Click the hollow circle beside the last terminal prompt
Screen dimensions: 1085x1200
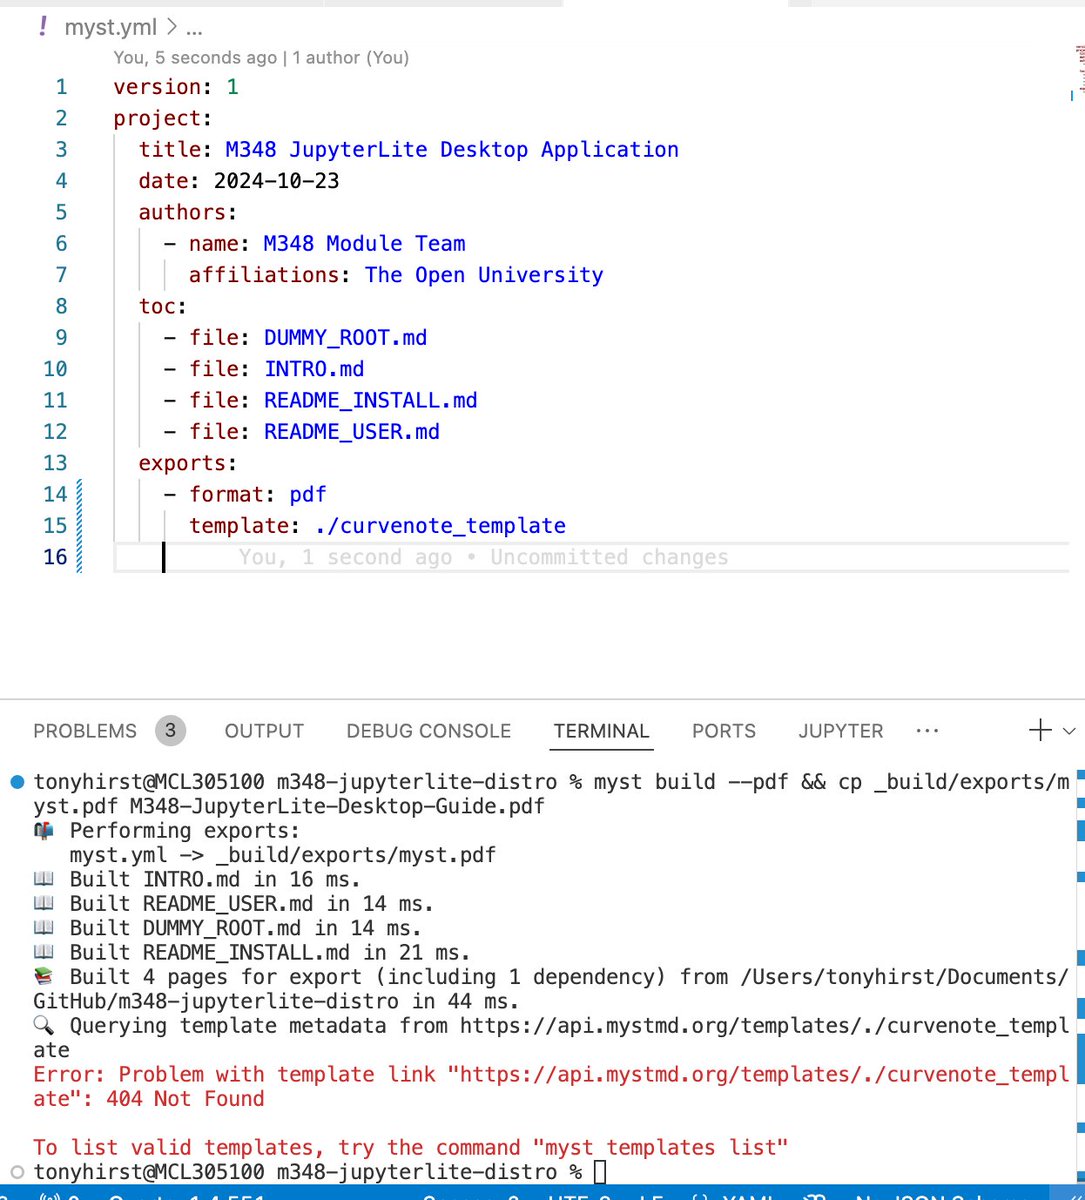click(x=16, y=1171)
